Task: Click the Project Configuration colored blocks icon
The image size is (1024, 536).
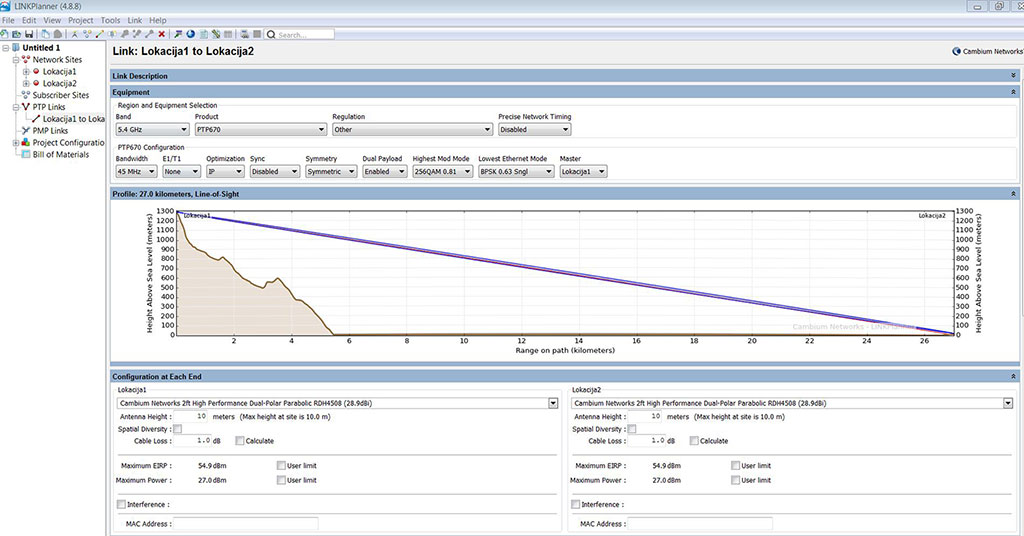Action: click(x=25, y=142)
